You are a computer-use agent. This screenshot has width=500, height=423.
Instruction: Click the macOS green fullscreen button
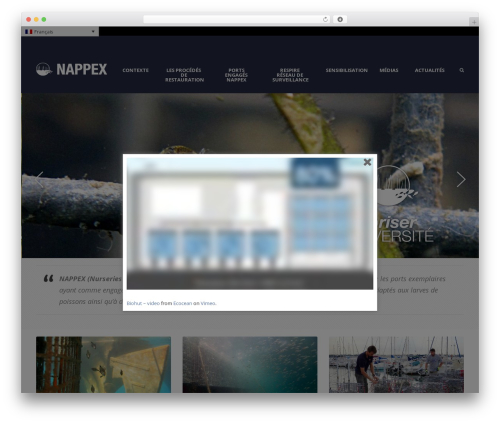click(x=44, y=19)
